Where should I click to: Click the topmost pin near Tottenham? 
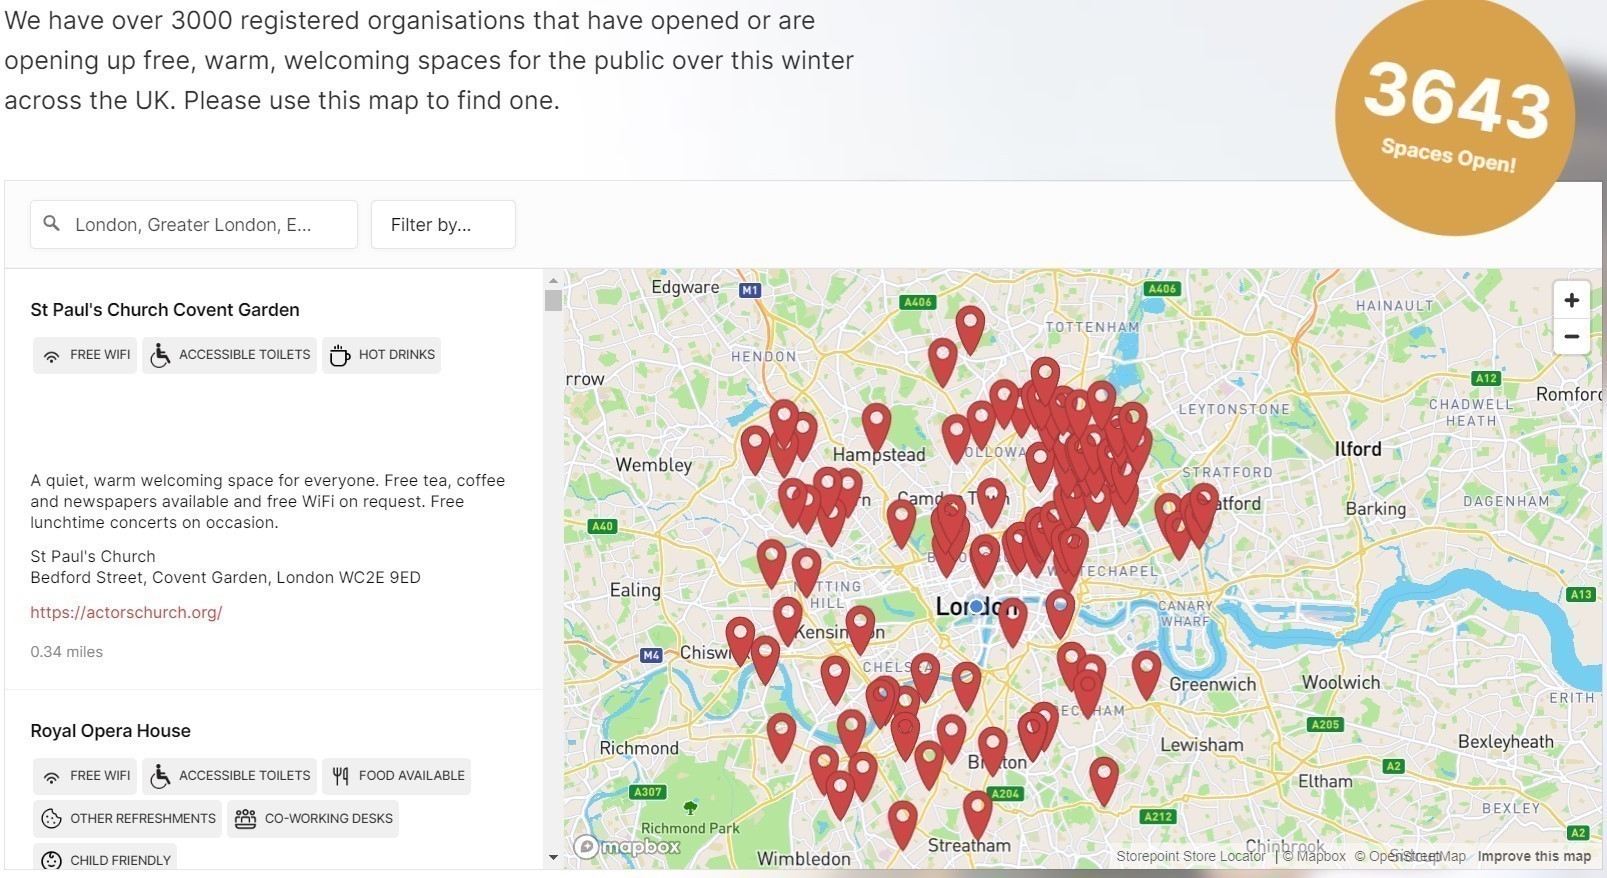[x=970, y=326]
